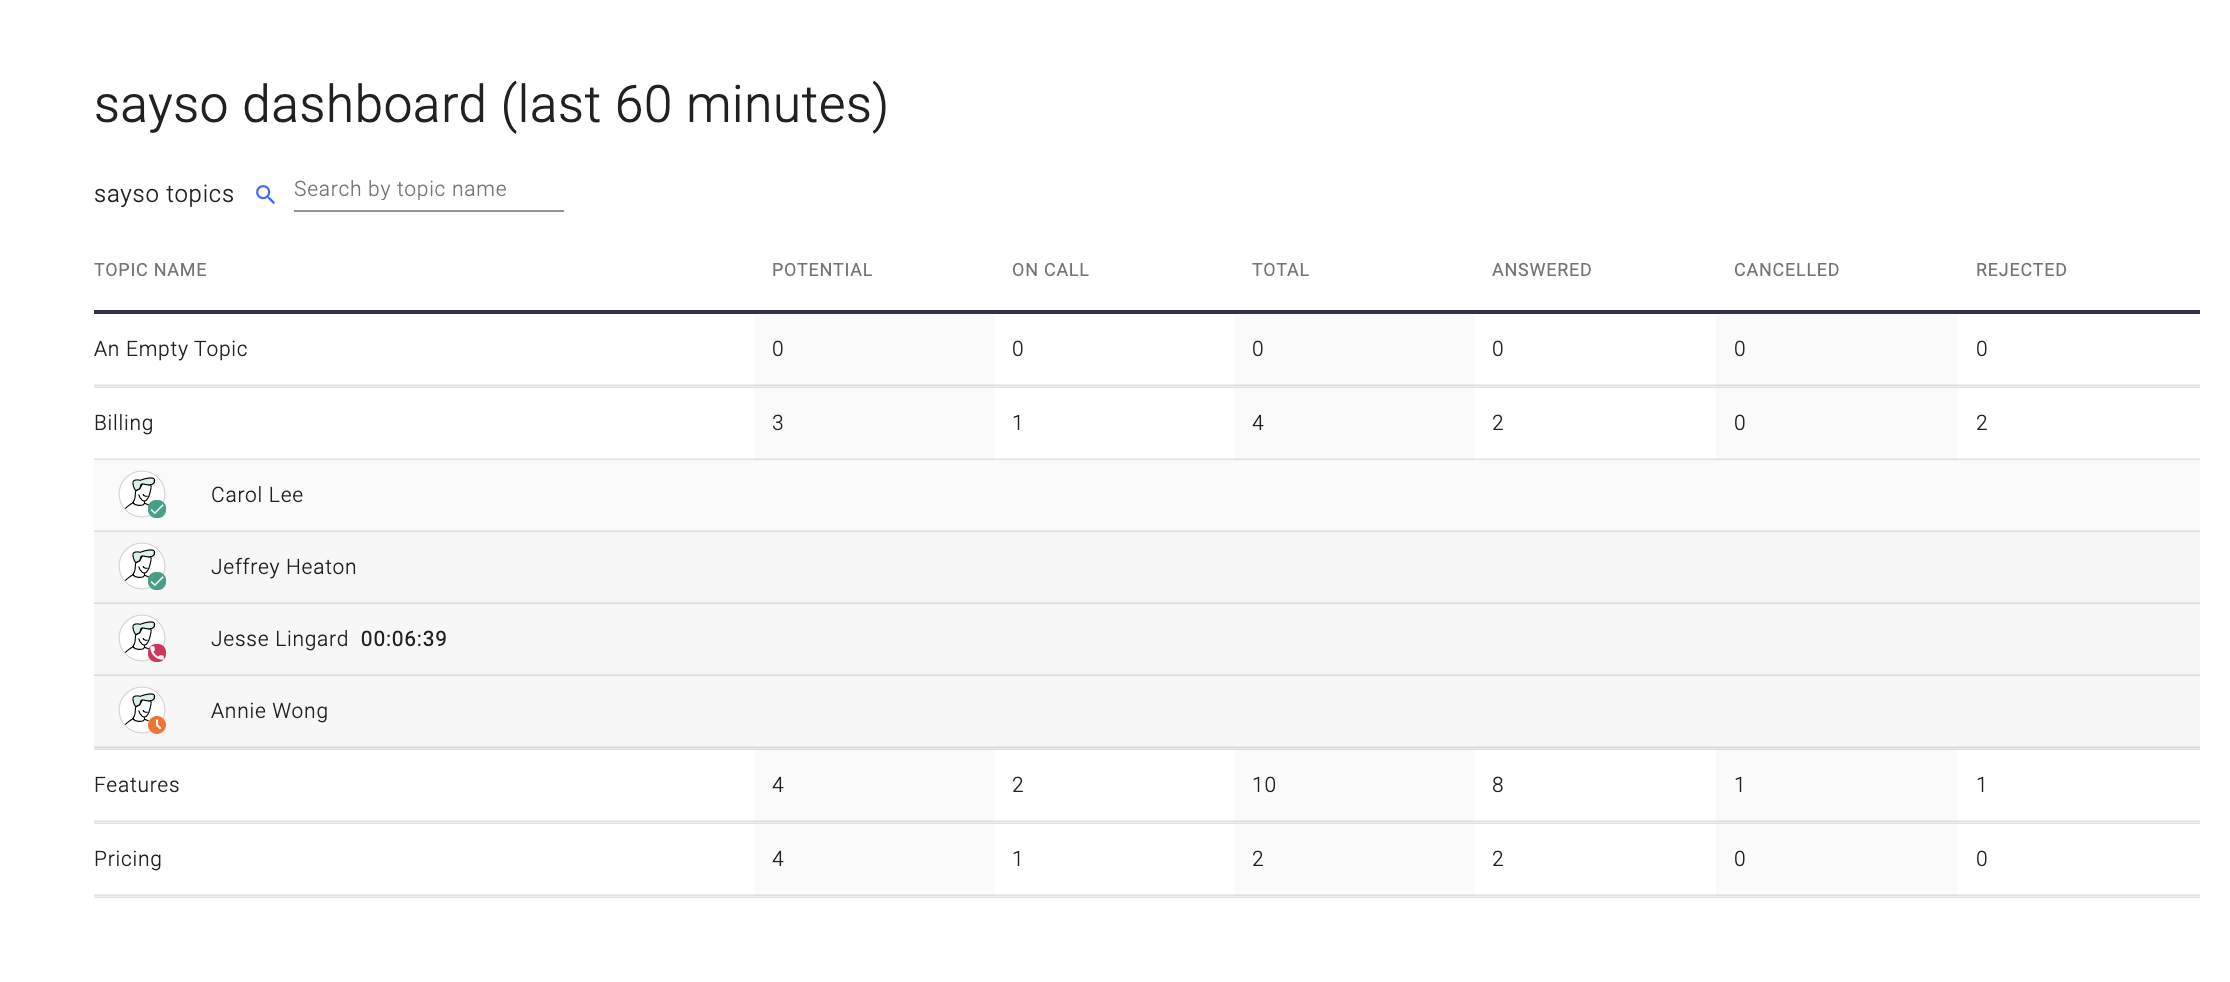Sort by the Topic Name column header
2230x982 pixels.
tap(150, 270)
